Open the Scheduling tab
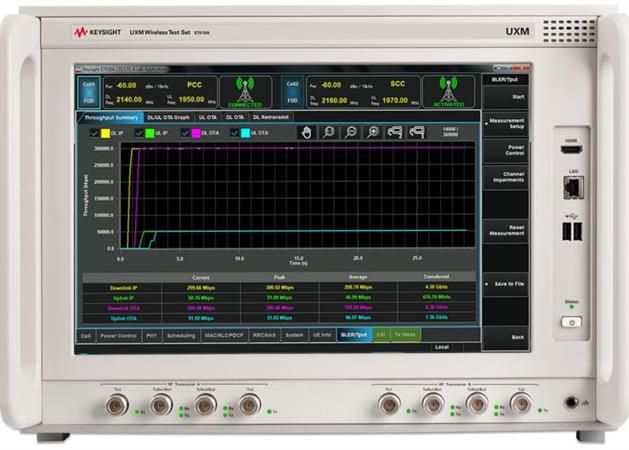The image size is (629, 450). [x=181, y=336]
